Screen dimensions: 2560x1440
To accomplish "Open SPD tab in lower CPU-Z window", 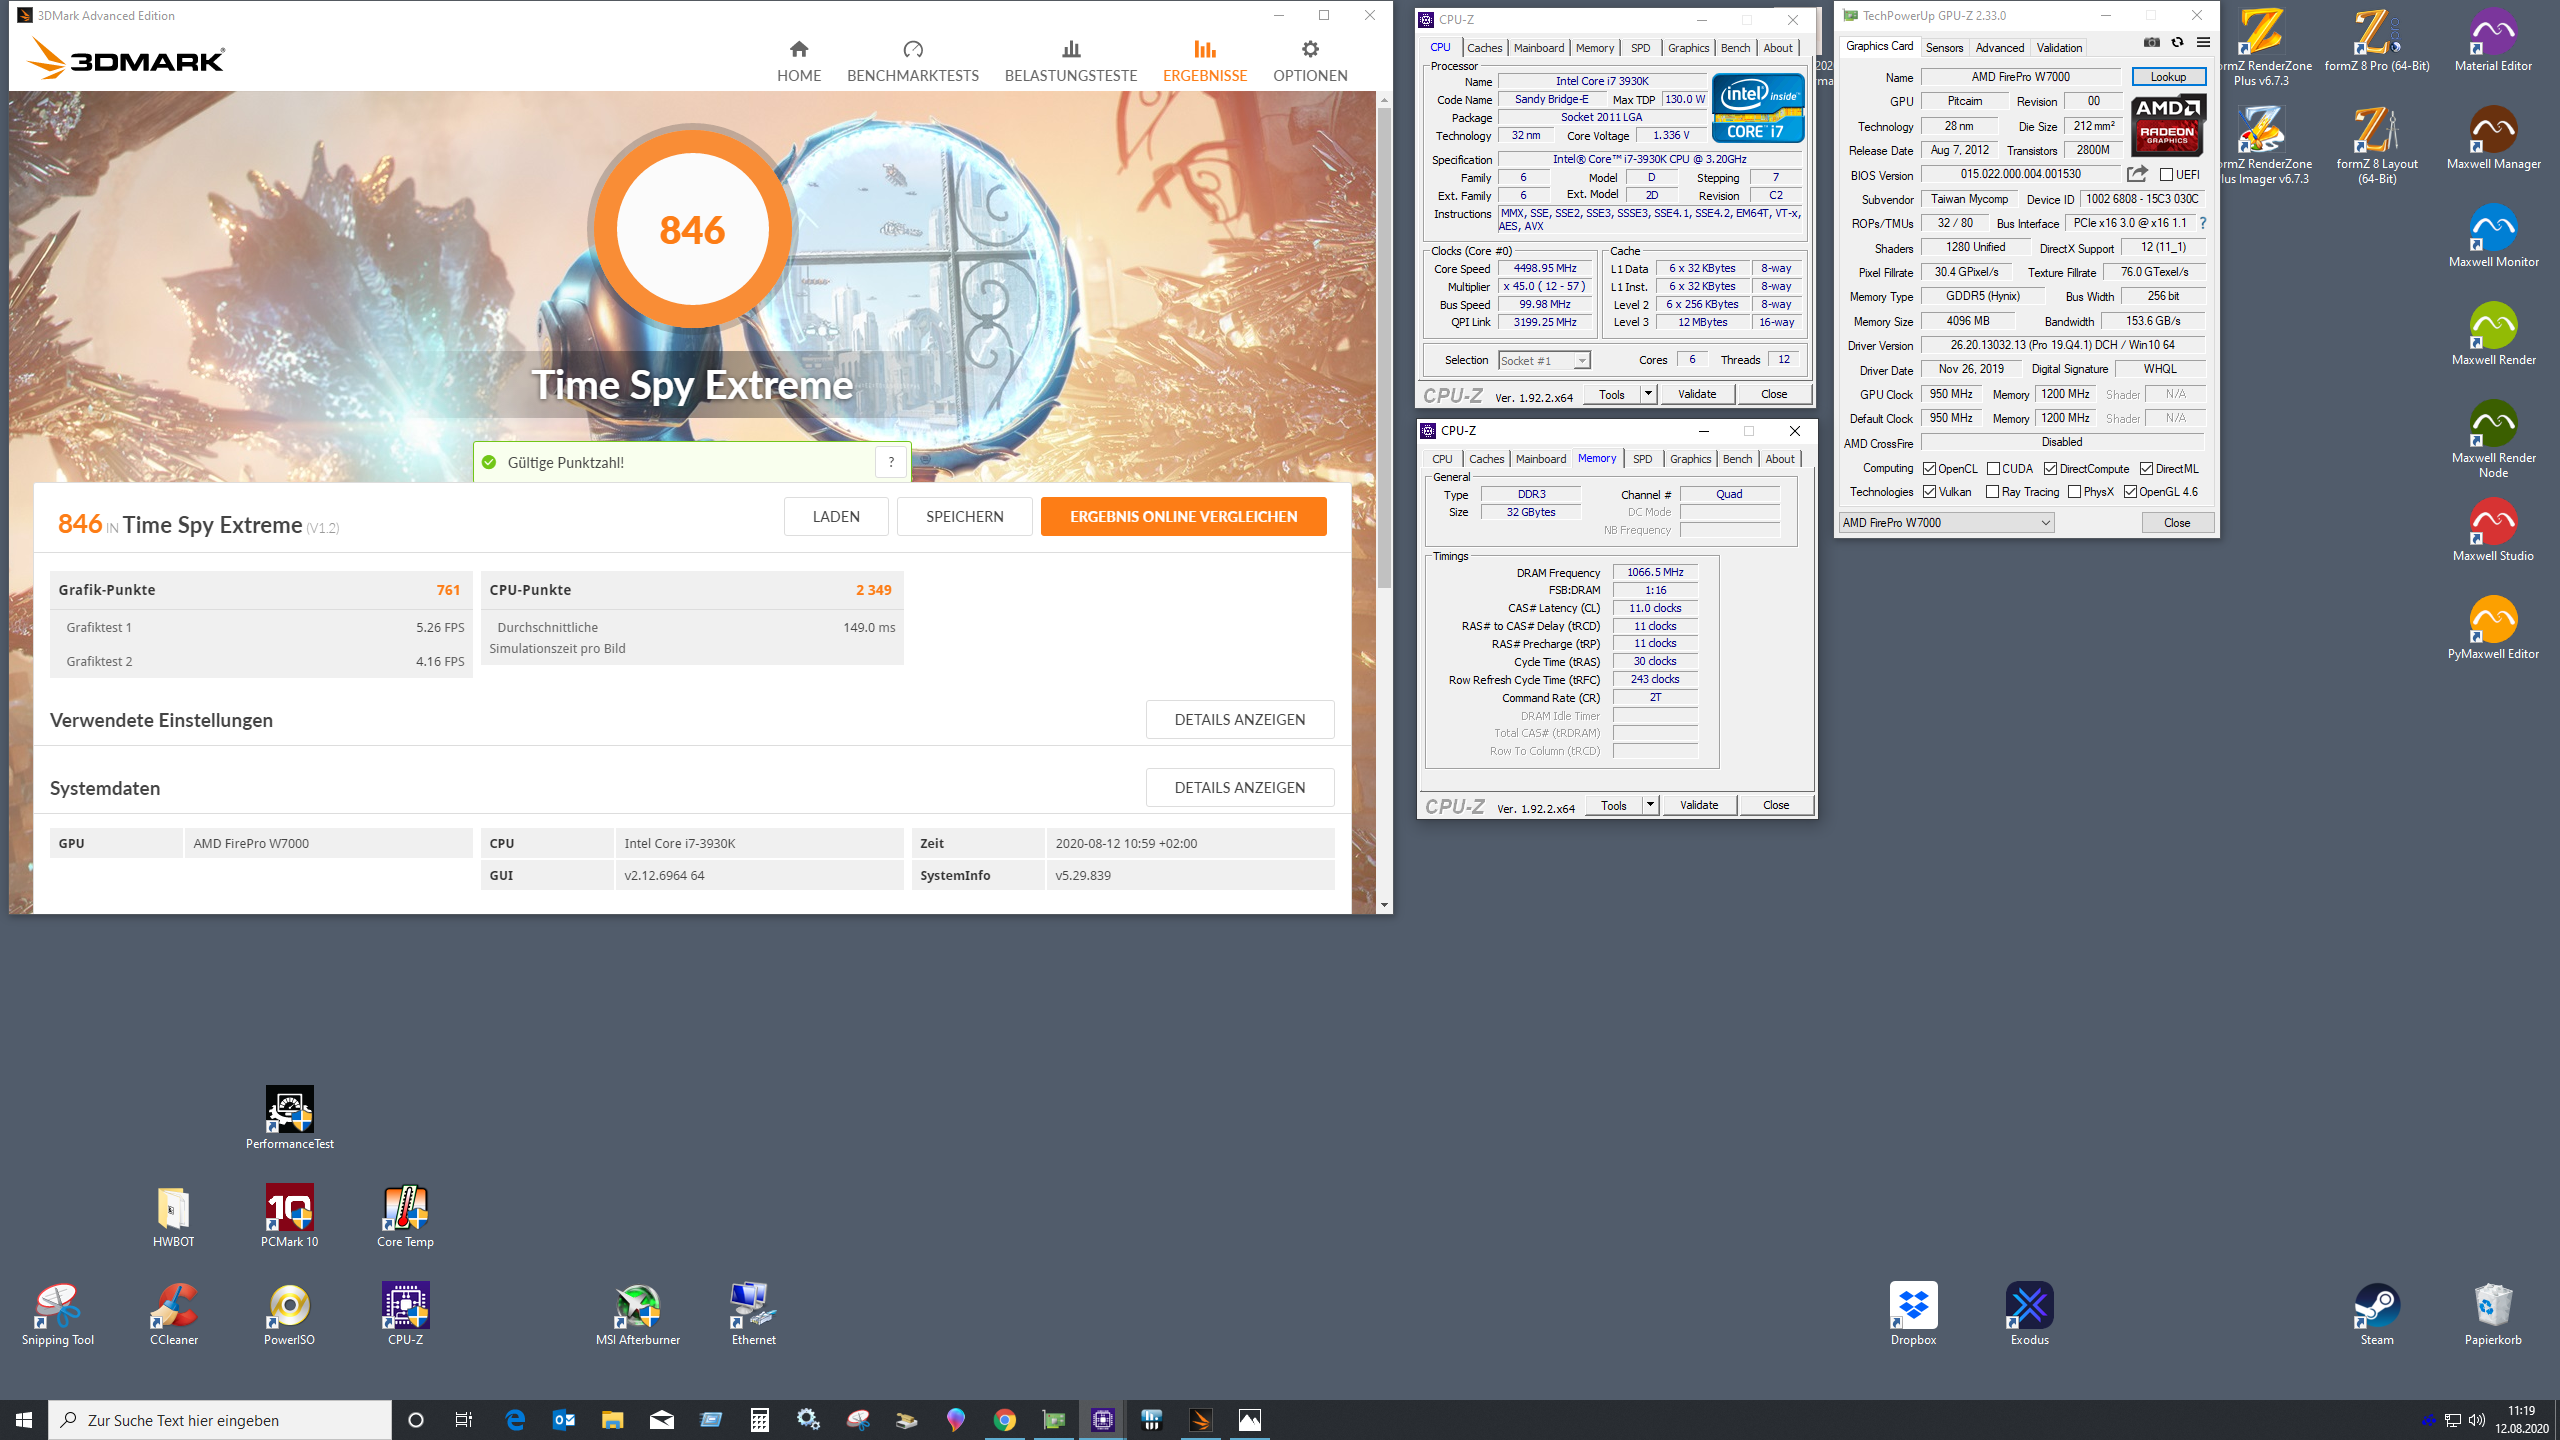I will [x=1642, y=459].
